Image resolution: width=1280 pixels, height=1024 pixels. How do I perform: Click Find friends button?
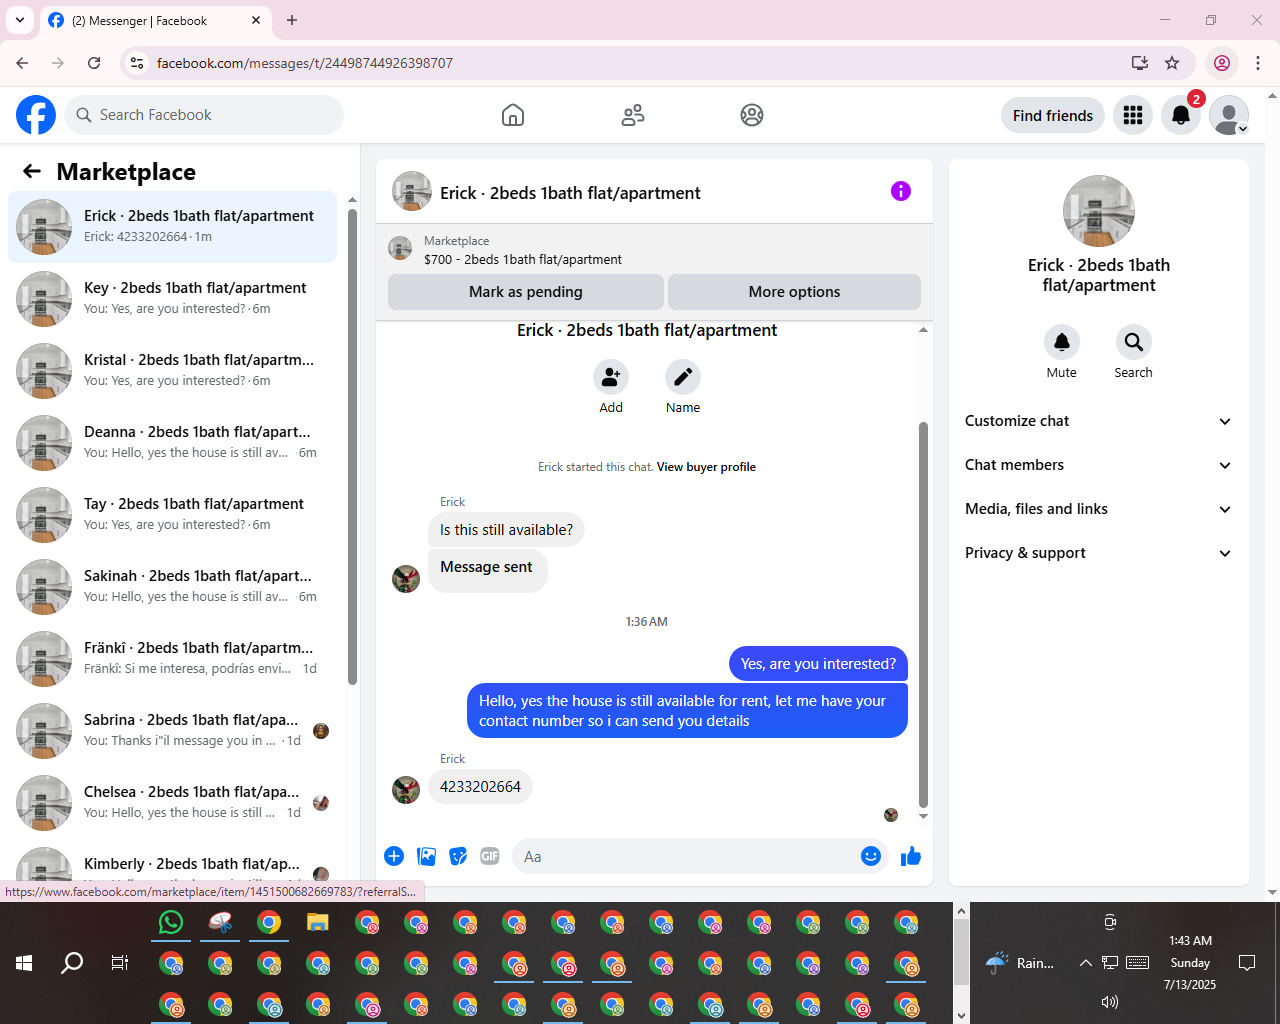pyautogui.click(x=1053, y=115)
